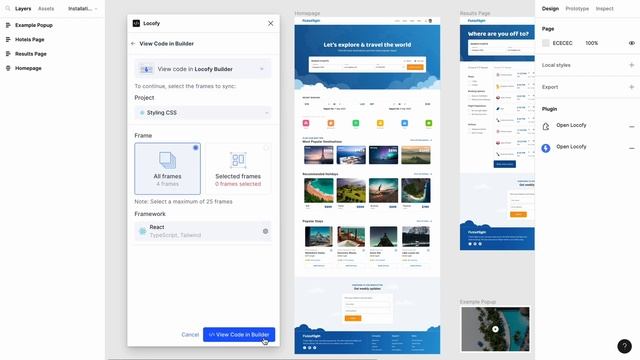Select the Results Page frame label on canvas
This screenshot has width=640, height=360.
(475, 13)
